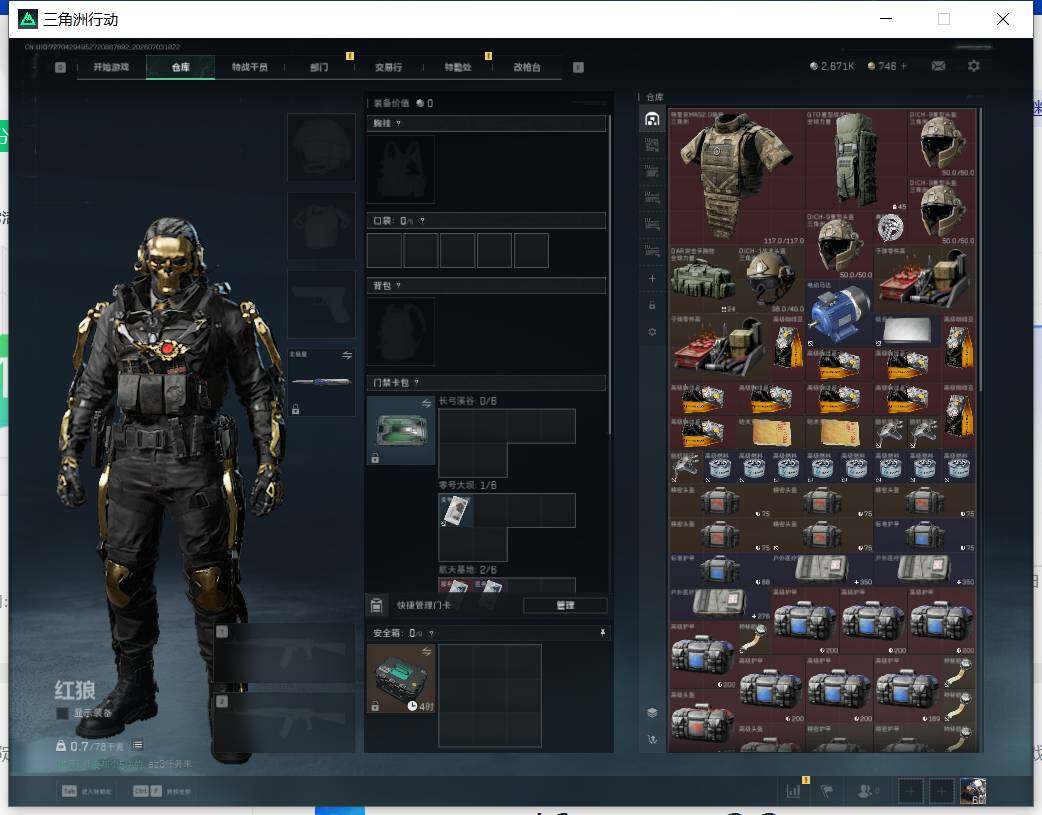This screenshot has width=1042, height=815.
Task: Show help for 门禁卡包
Action: point(417,383)
